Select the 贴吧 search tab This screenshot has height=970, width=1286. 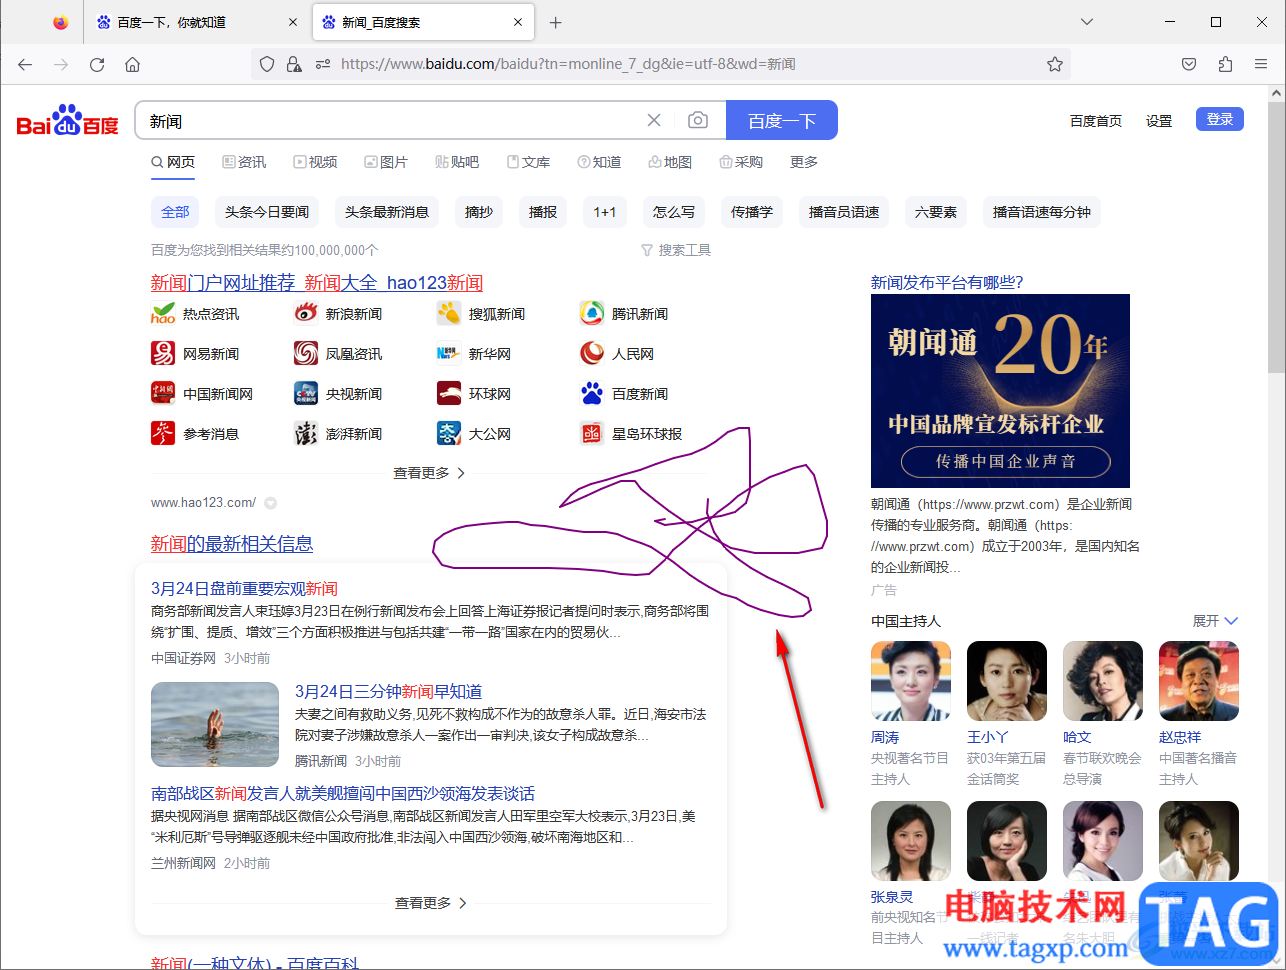click(457, 162)
